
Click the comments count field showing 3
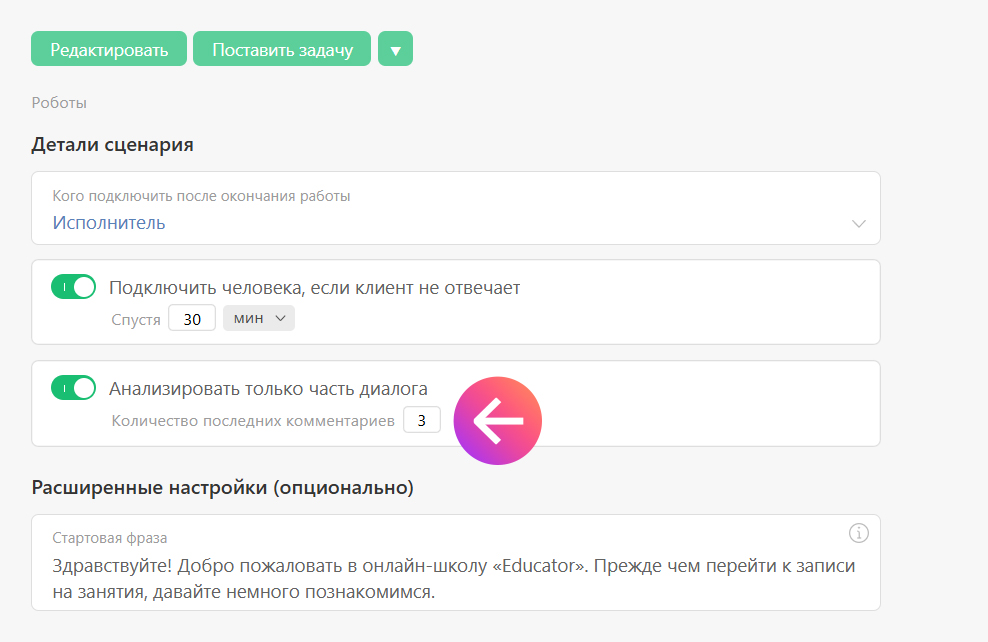[x=421, y=421]
